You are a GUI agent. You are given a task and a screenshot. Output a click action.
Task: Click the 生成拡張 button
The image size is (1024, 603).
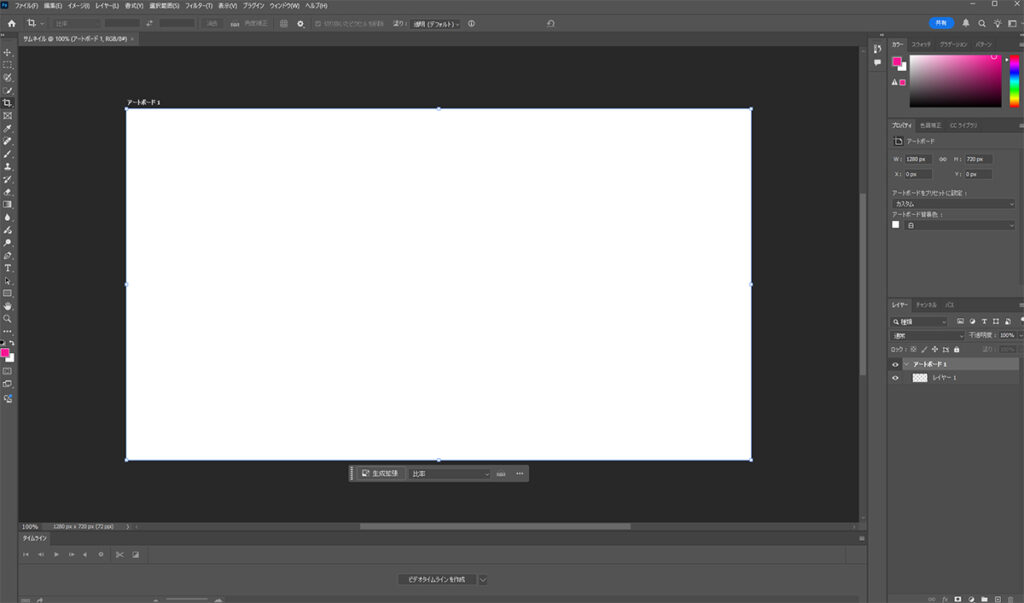380,474
